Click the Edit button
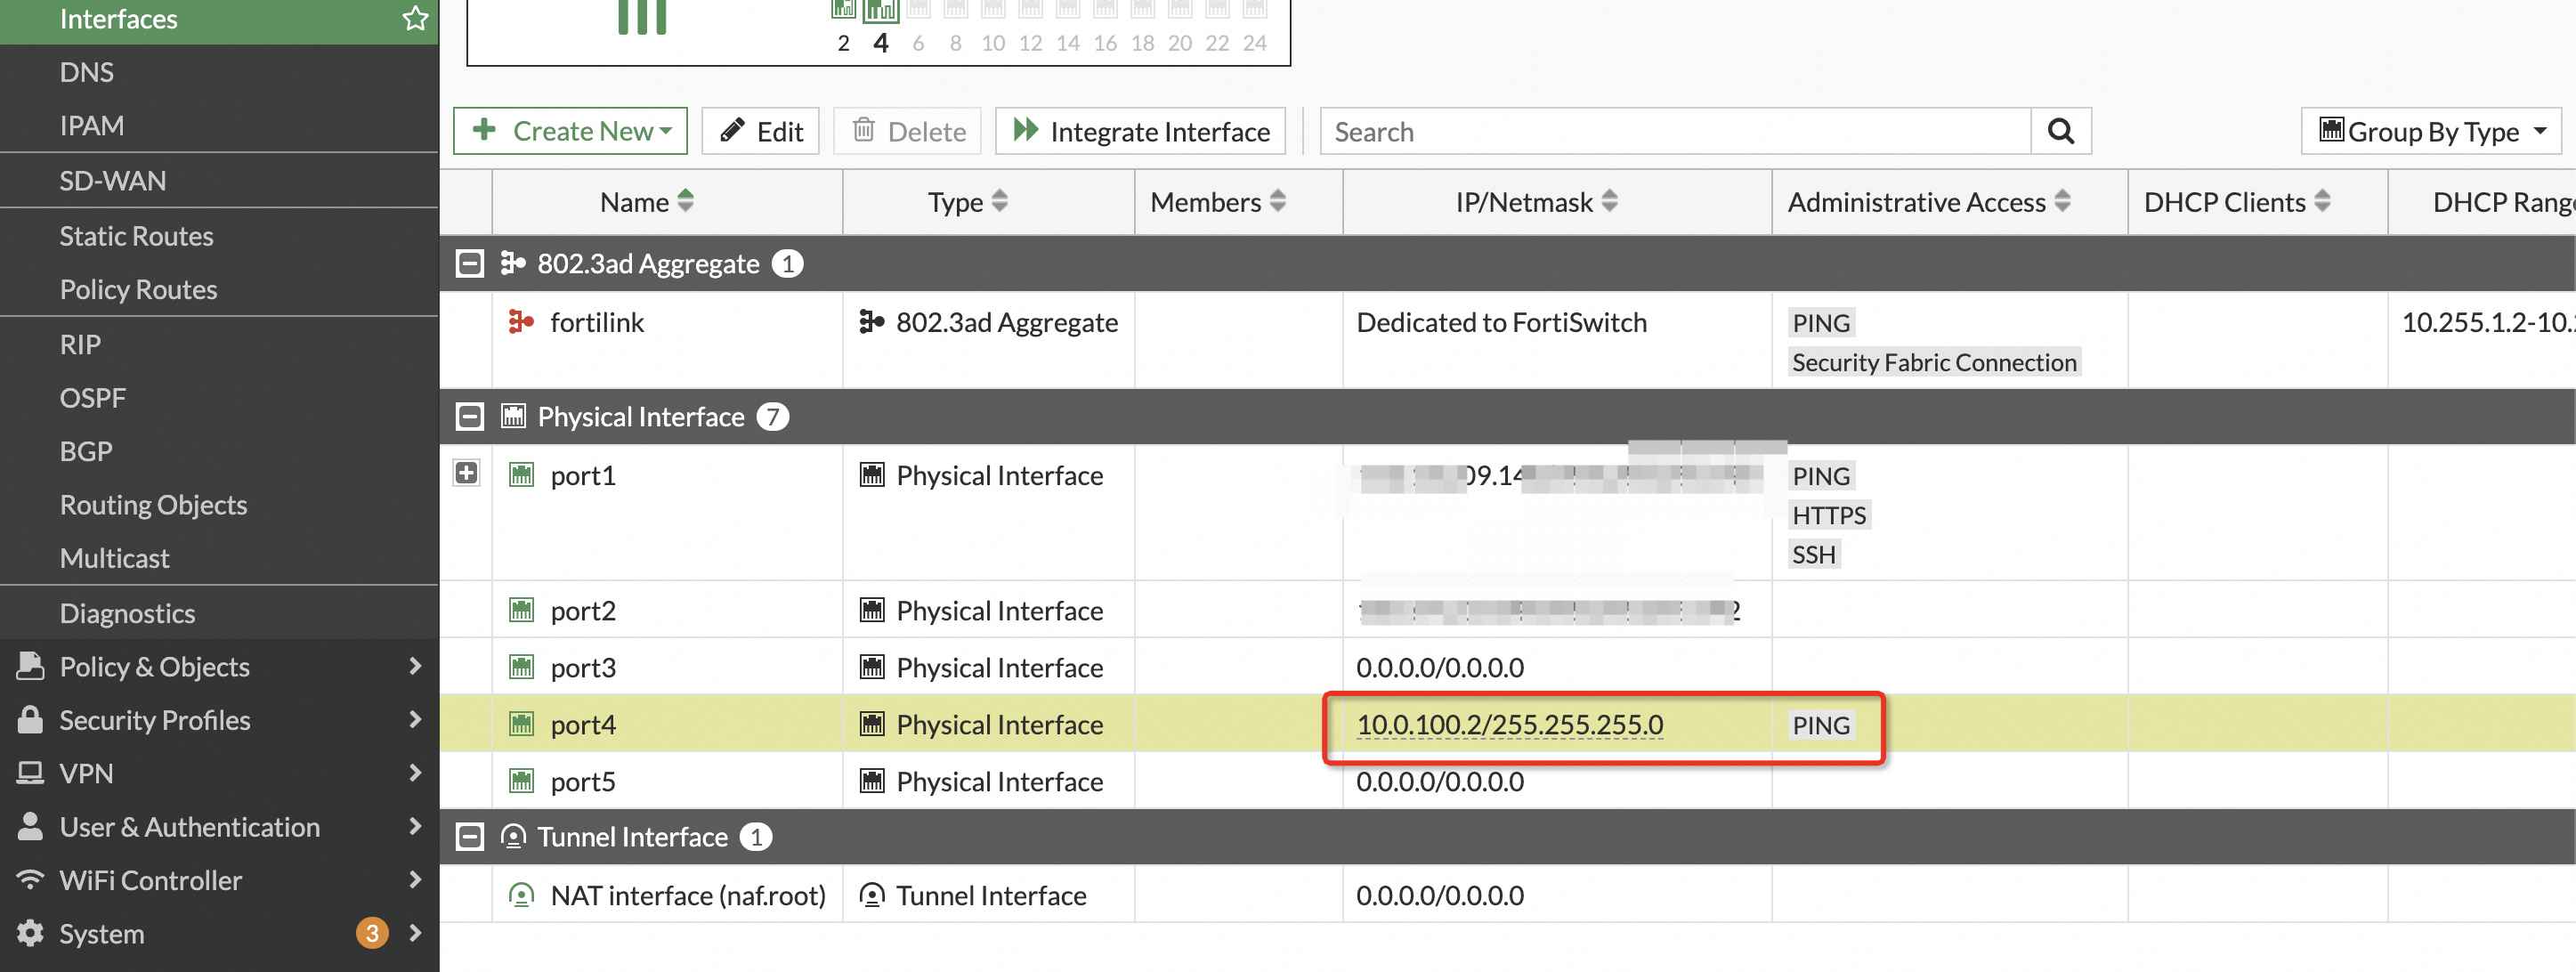The height and width of the screenshot is (972, 2576). coord(760,131)
